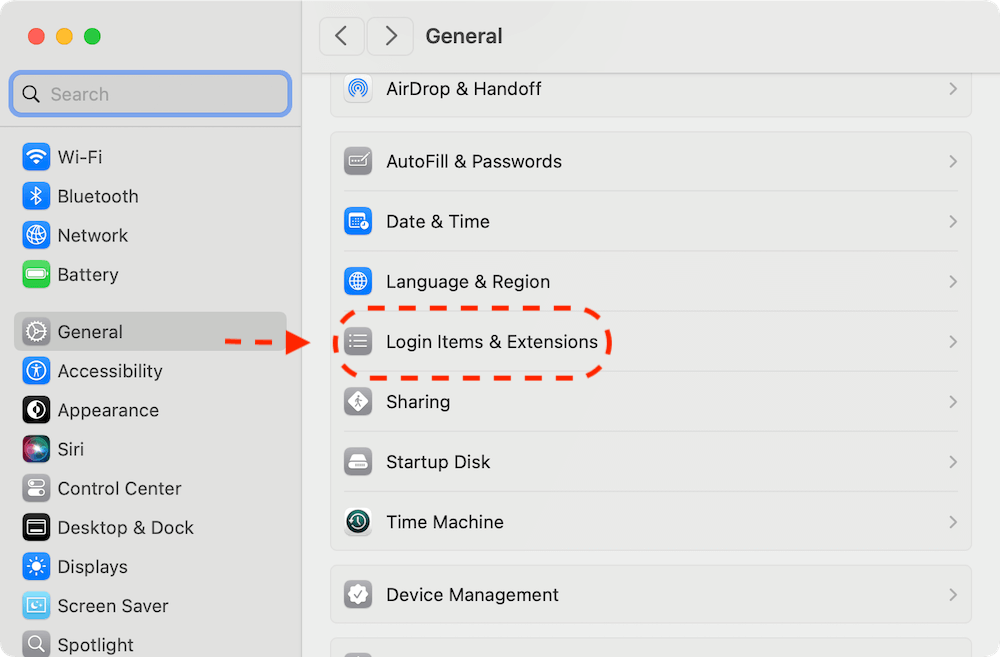Click the Device Management badge icon
Viewport: 1000px width, 657px height.
[x=358, y=595]
